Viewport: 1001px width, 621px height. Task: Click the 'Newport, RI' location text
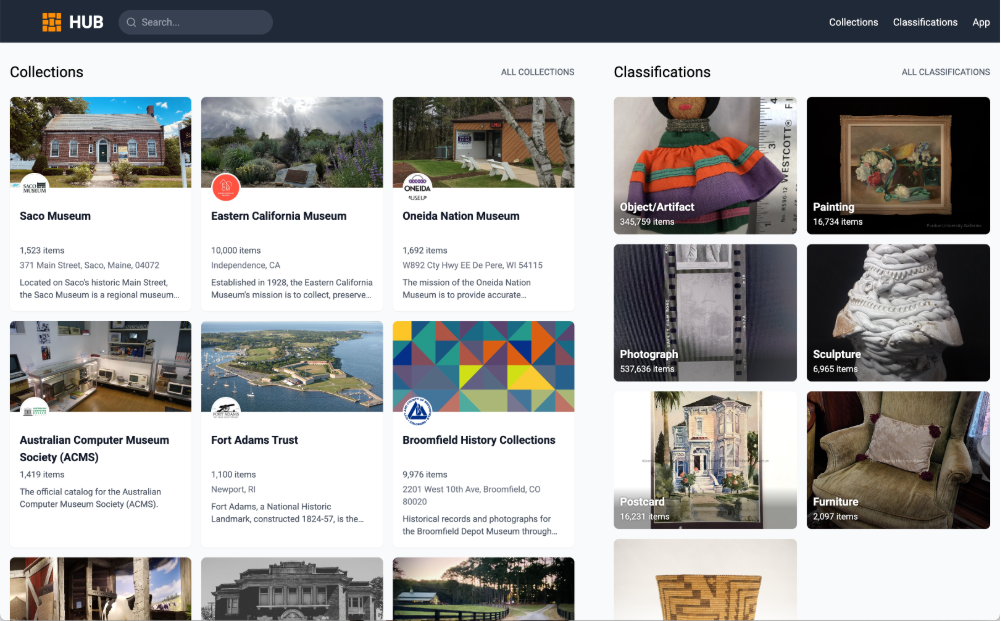click(x=233, y=489)
